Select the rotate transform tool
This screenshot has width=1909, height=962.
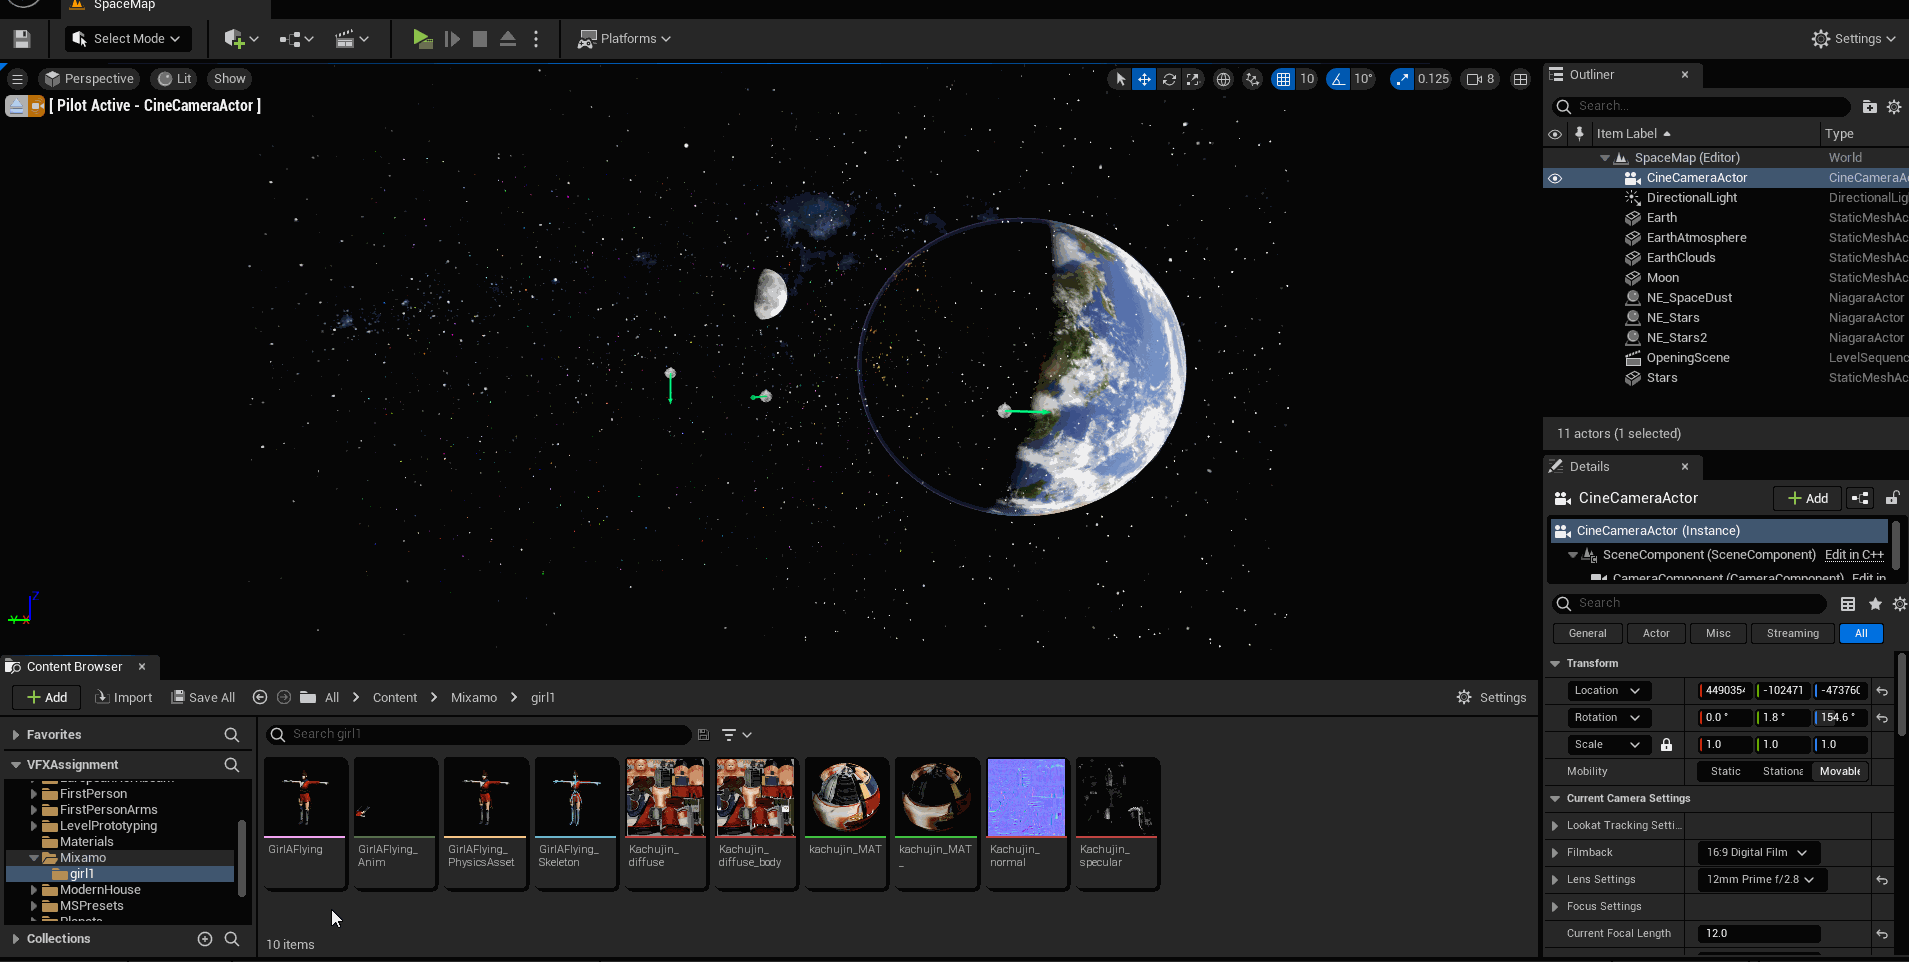click(x=1168, y=79)
